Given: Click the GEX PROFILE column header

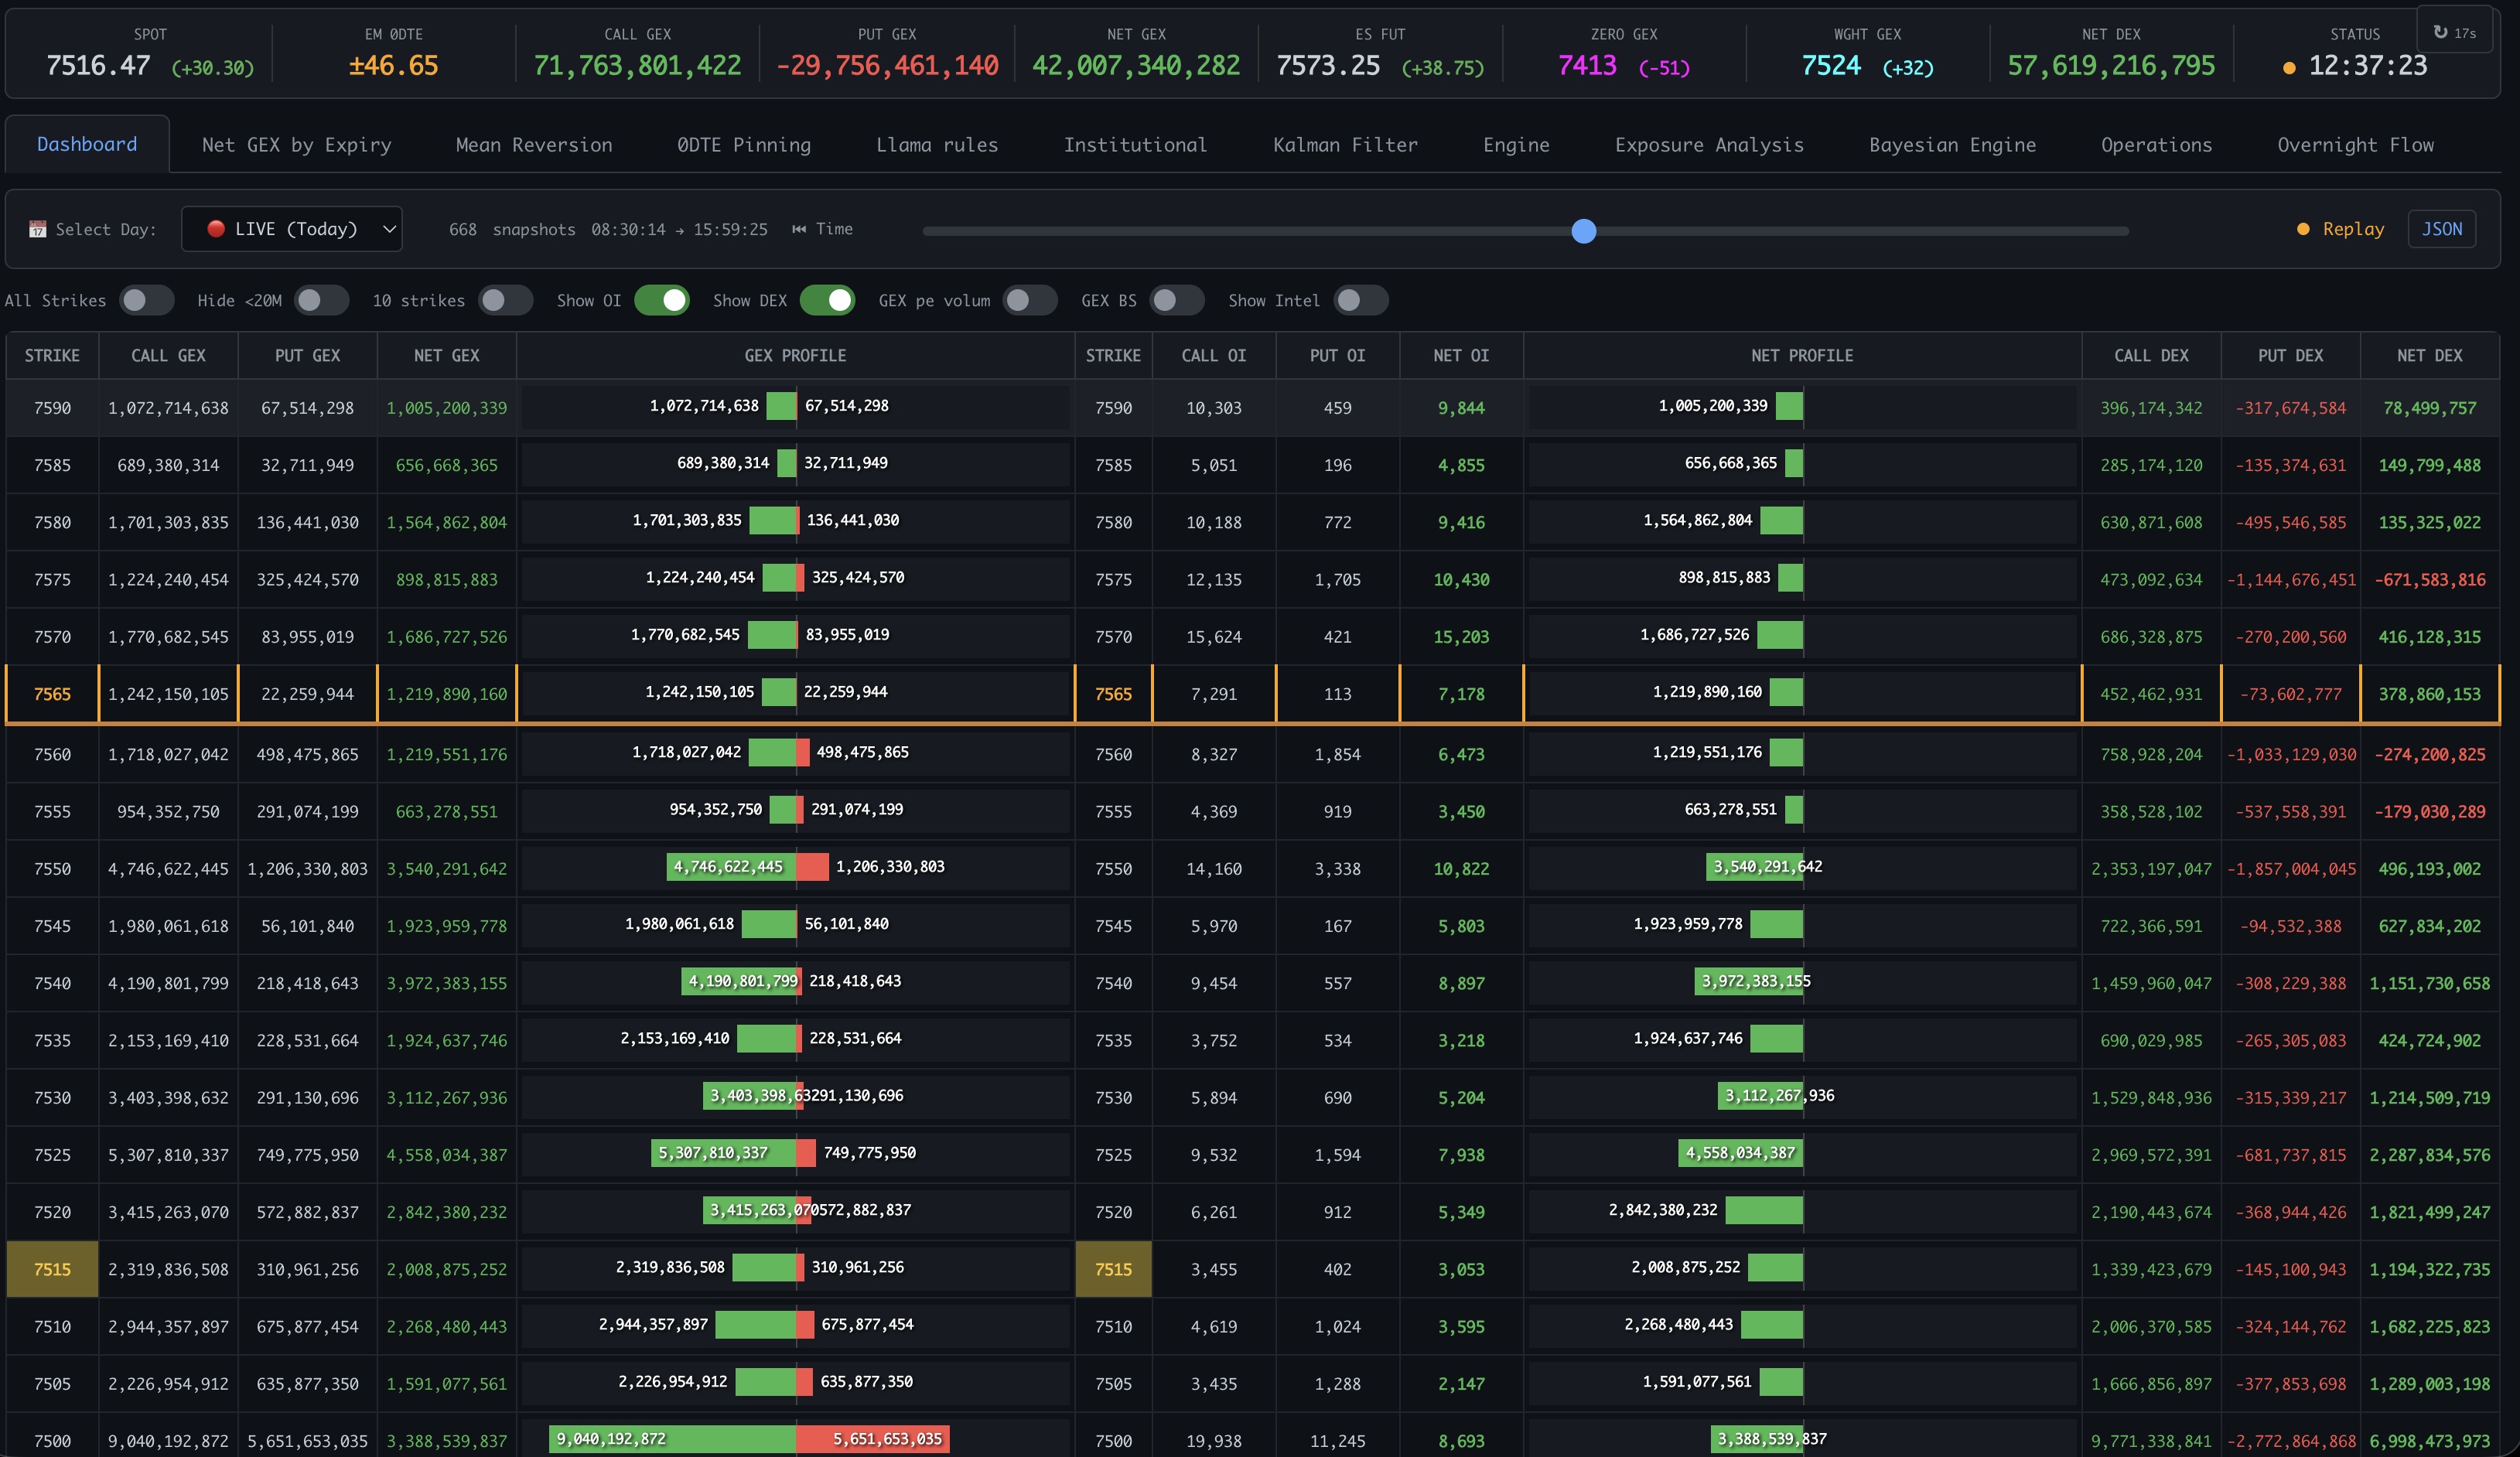Looking at the screenshot, I should (x=795, y=355).
